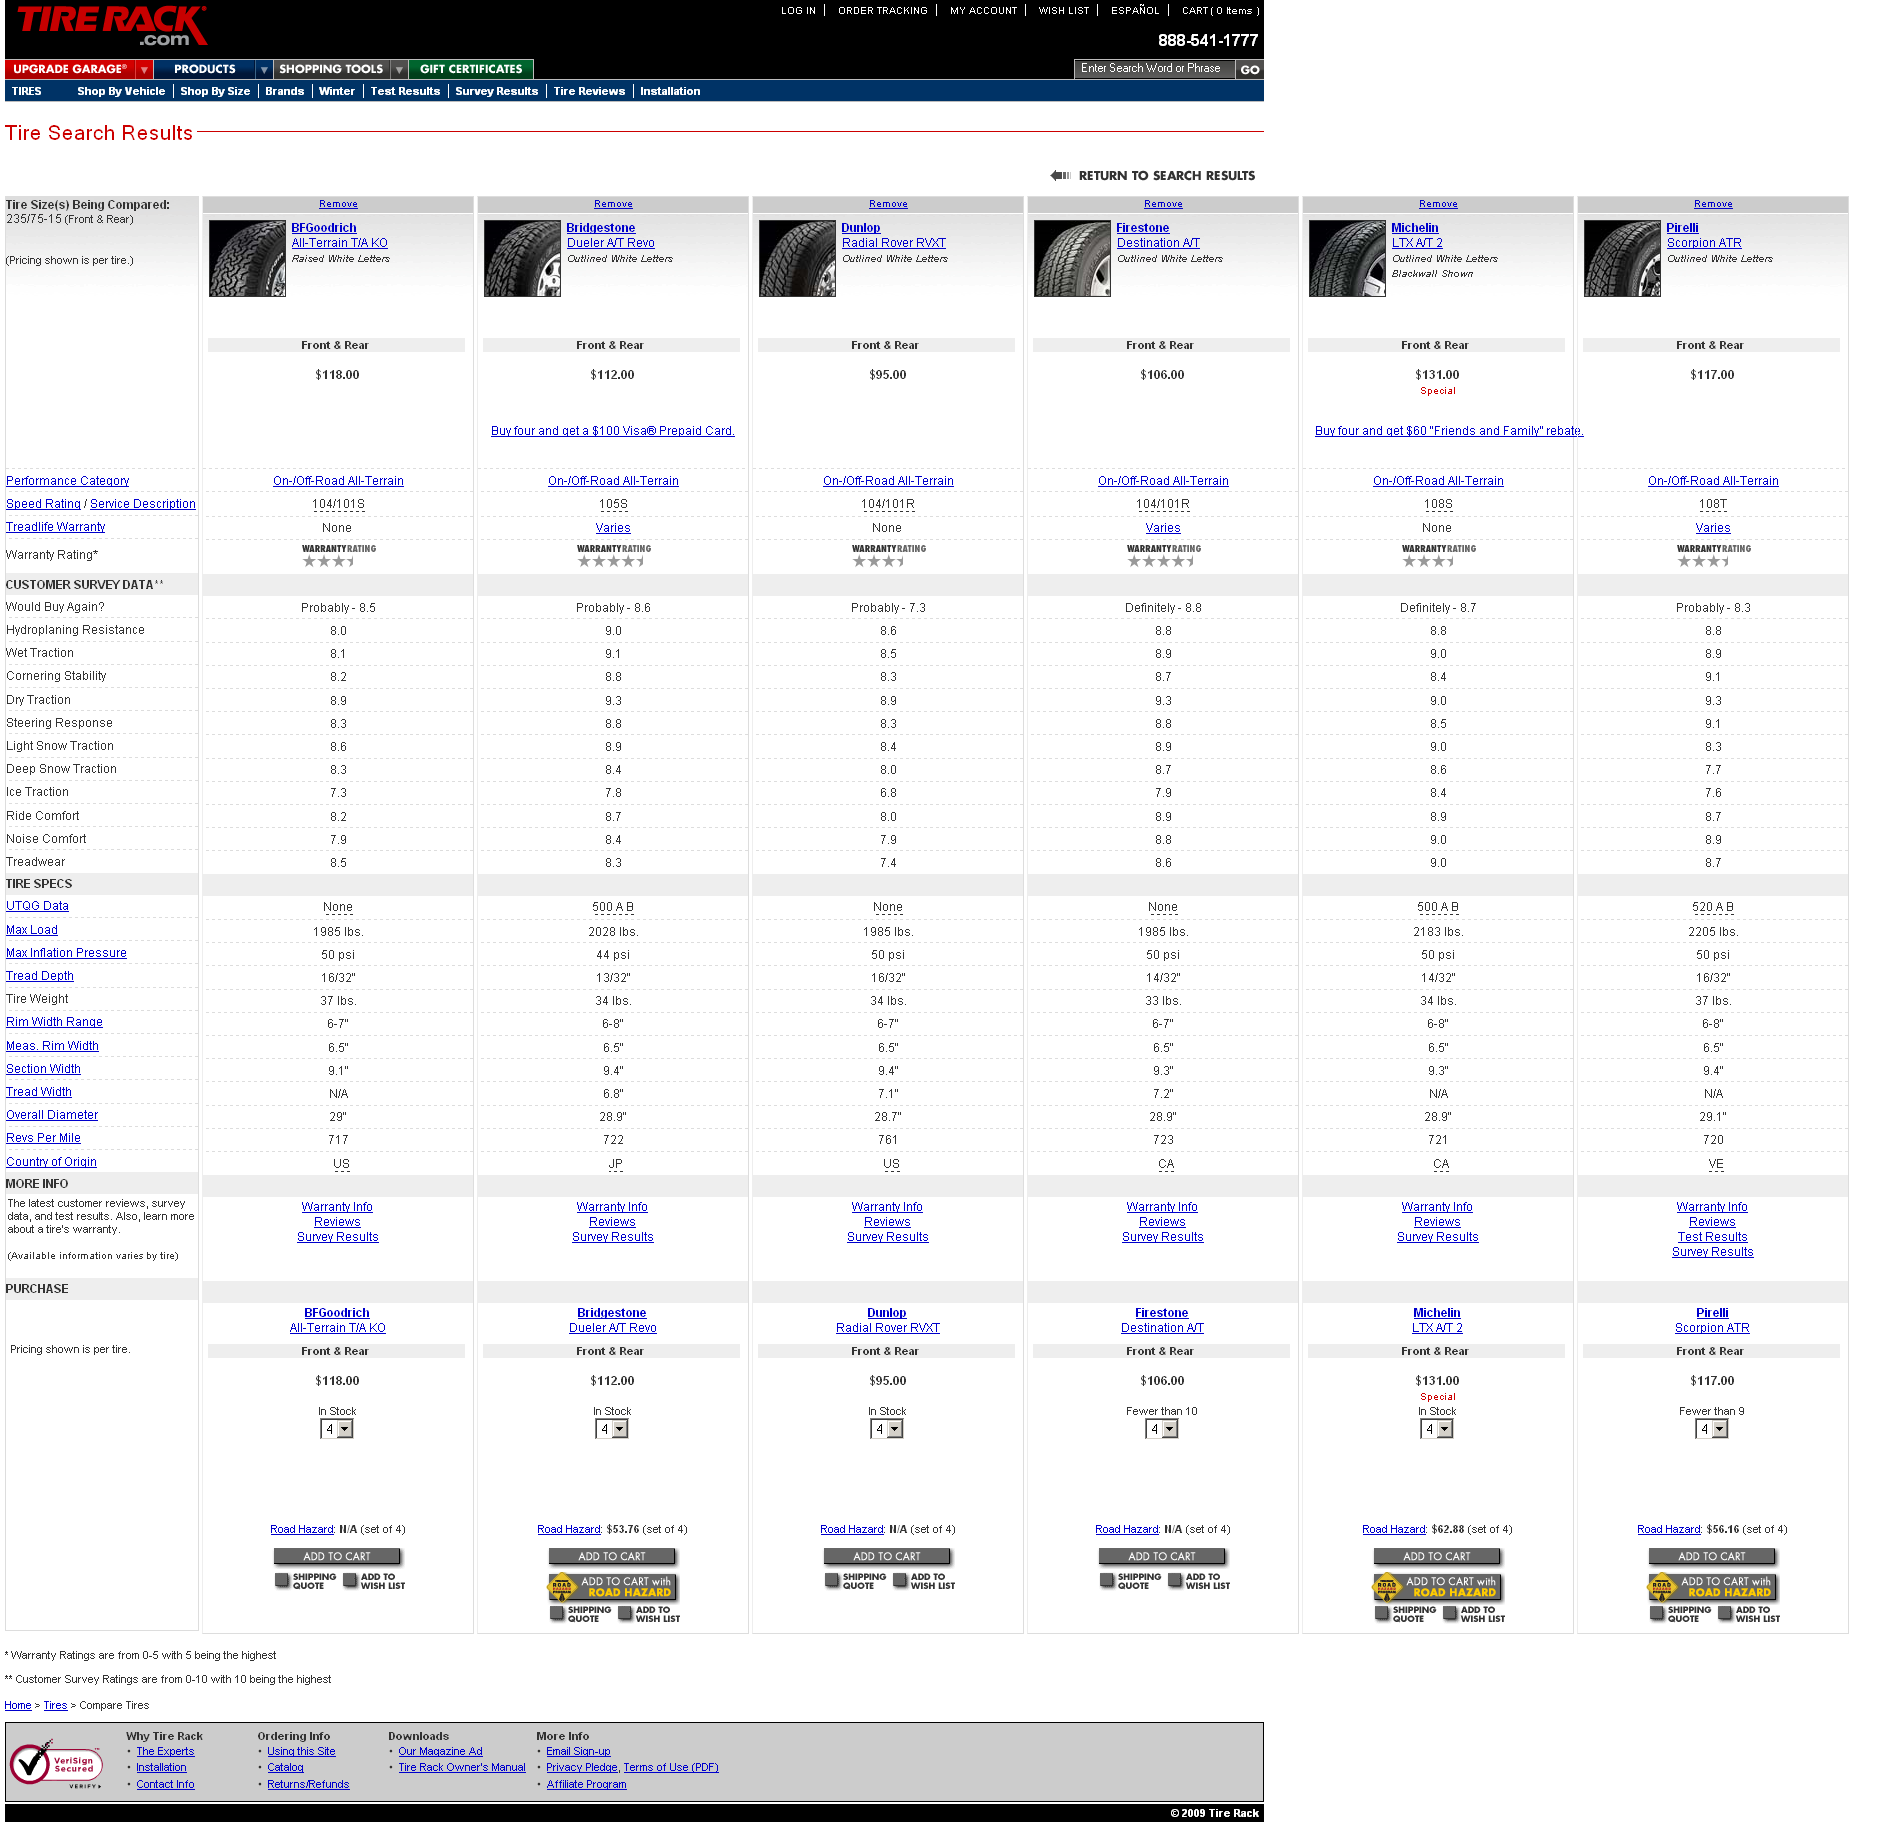The width and height of the screenshot is (1884, 1830).
Task: Add Dunlop Radial Rover to cart
Action: click(887, 1556)
